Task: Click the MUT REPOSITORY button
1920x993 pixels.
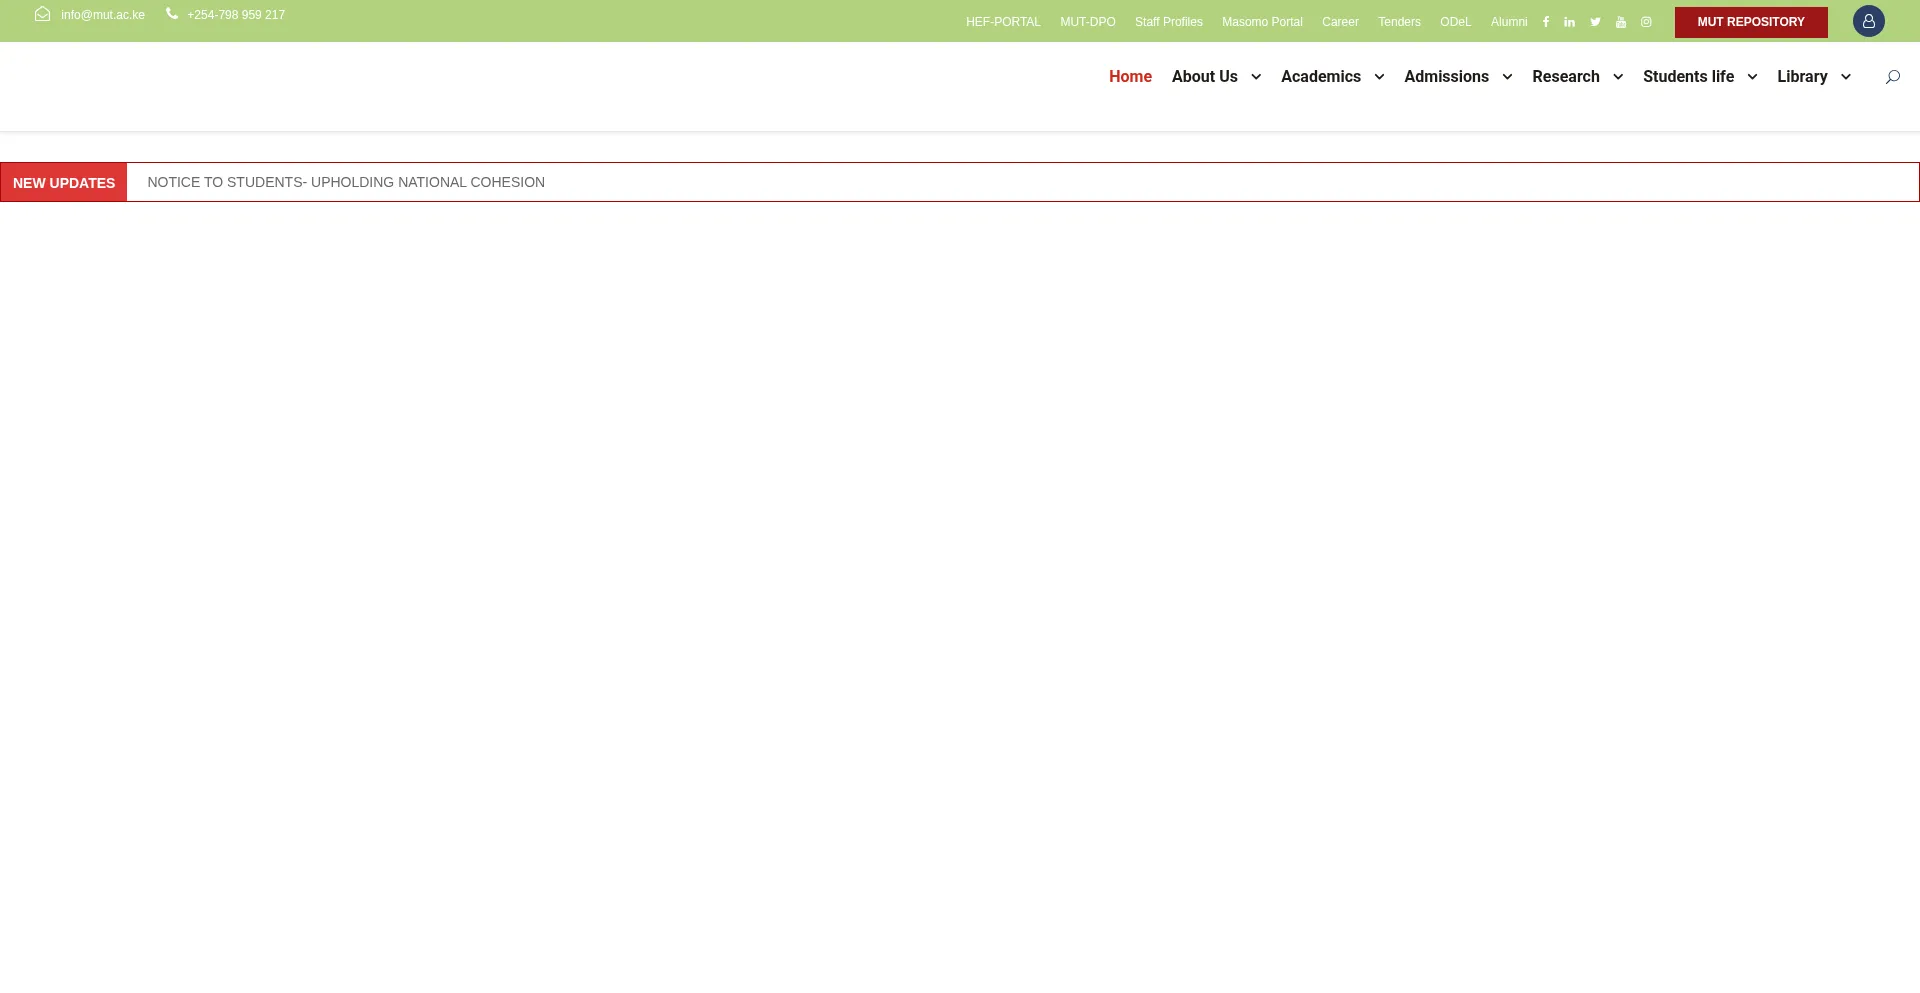Action: pyautogui.click(x=1751, y=22)
